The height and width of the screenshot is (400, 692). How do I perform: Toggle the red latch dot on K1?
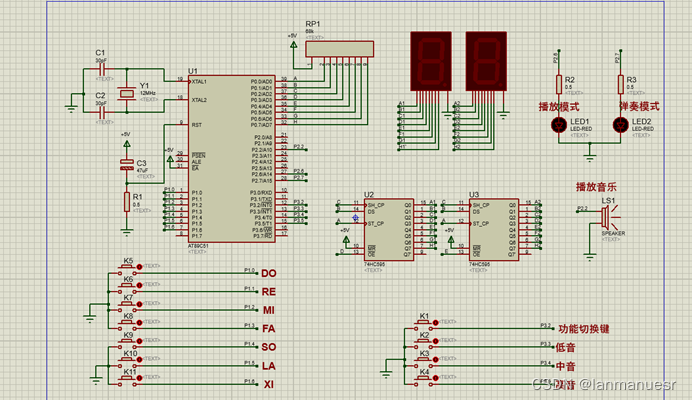pos(436,323)
